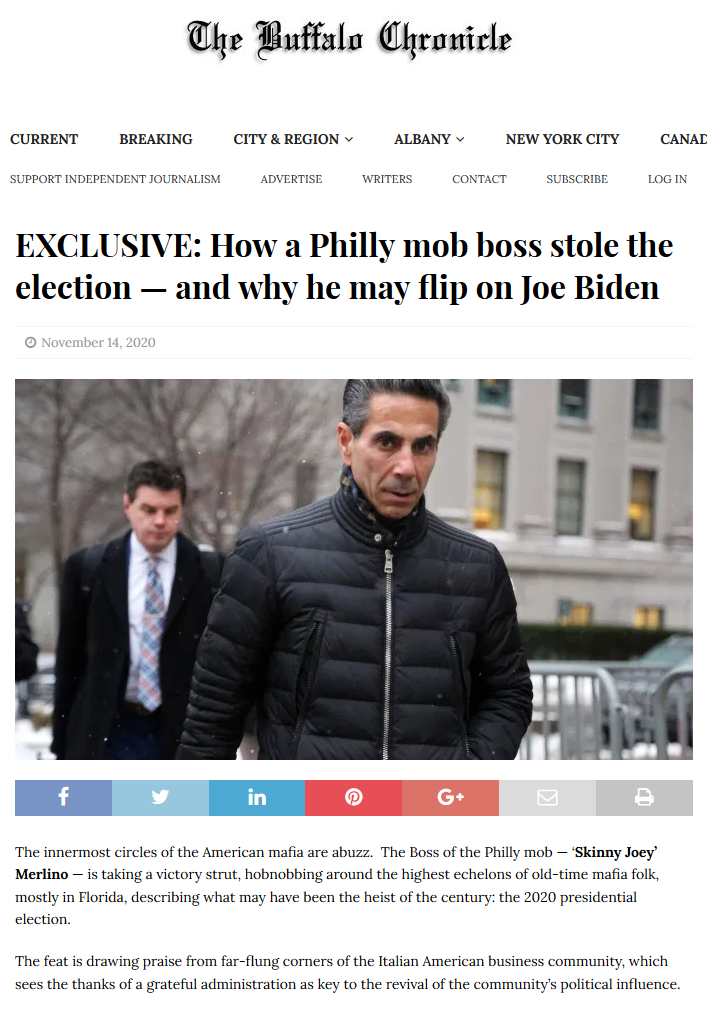The image size is (707, 1015).
Task: Expand the City & Region dropdown
Action: pyautogui.click(x=293, y=139)
